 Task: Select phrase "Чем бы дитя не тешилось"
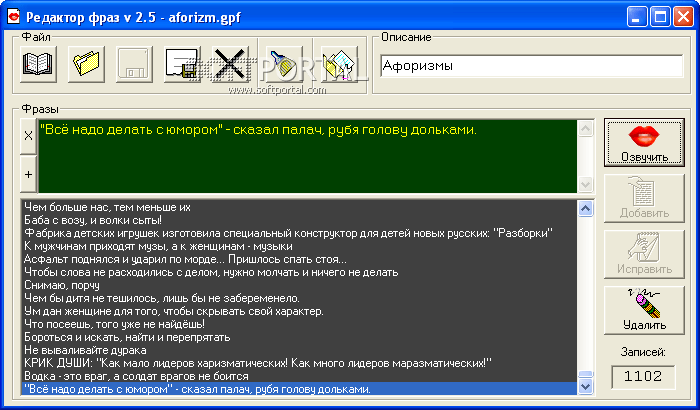point(299,298)
